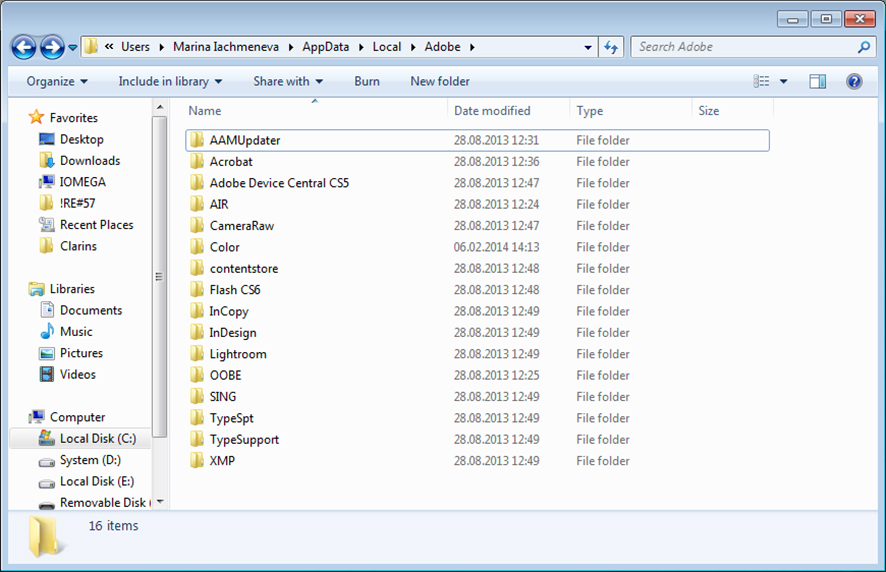This screenshot has height=572, width=886.
Task: Refresh the Adobe folder view
Action: [x=611, y=47]
